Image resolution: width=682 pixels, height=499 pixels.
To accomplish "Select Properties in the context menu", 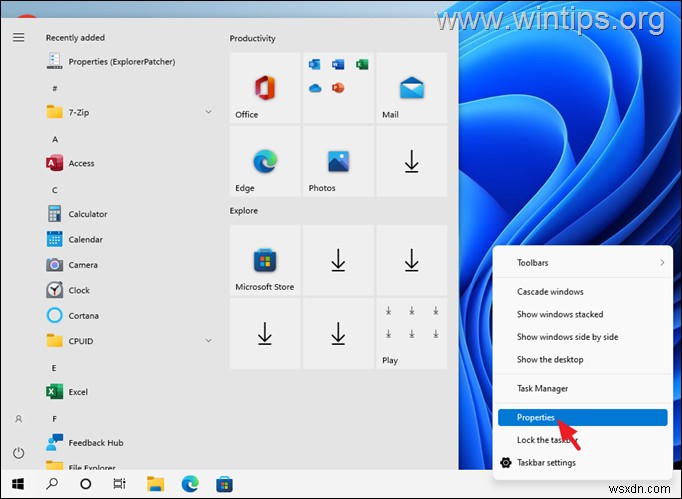I will point(582,417).
